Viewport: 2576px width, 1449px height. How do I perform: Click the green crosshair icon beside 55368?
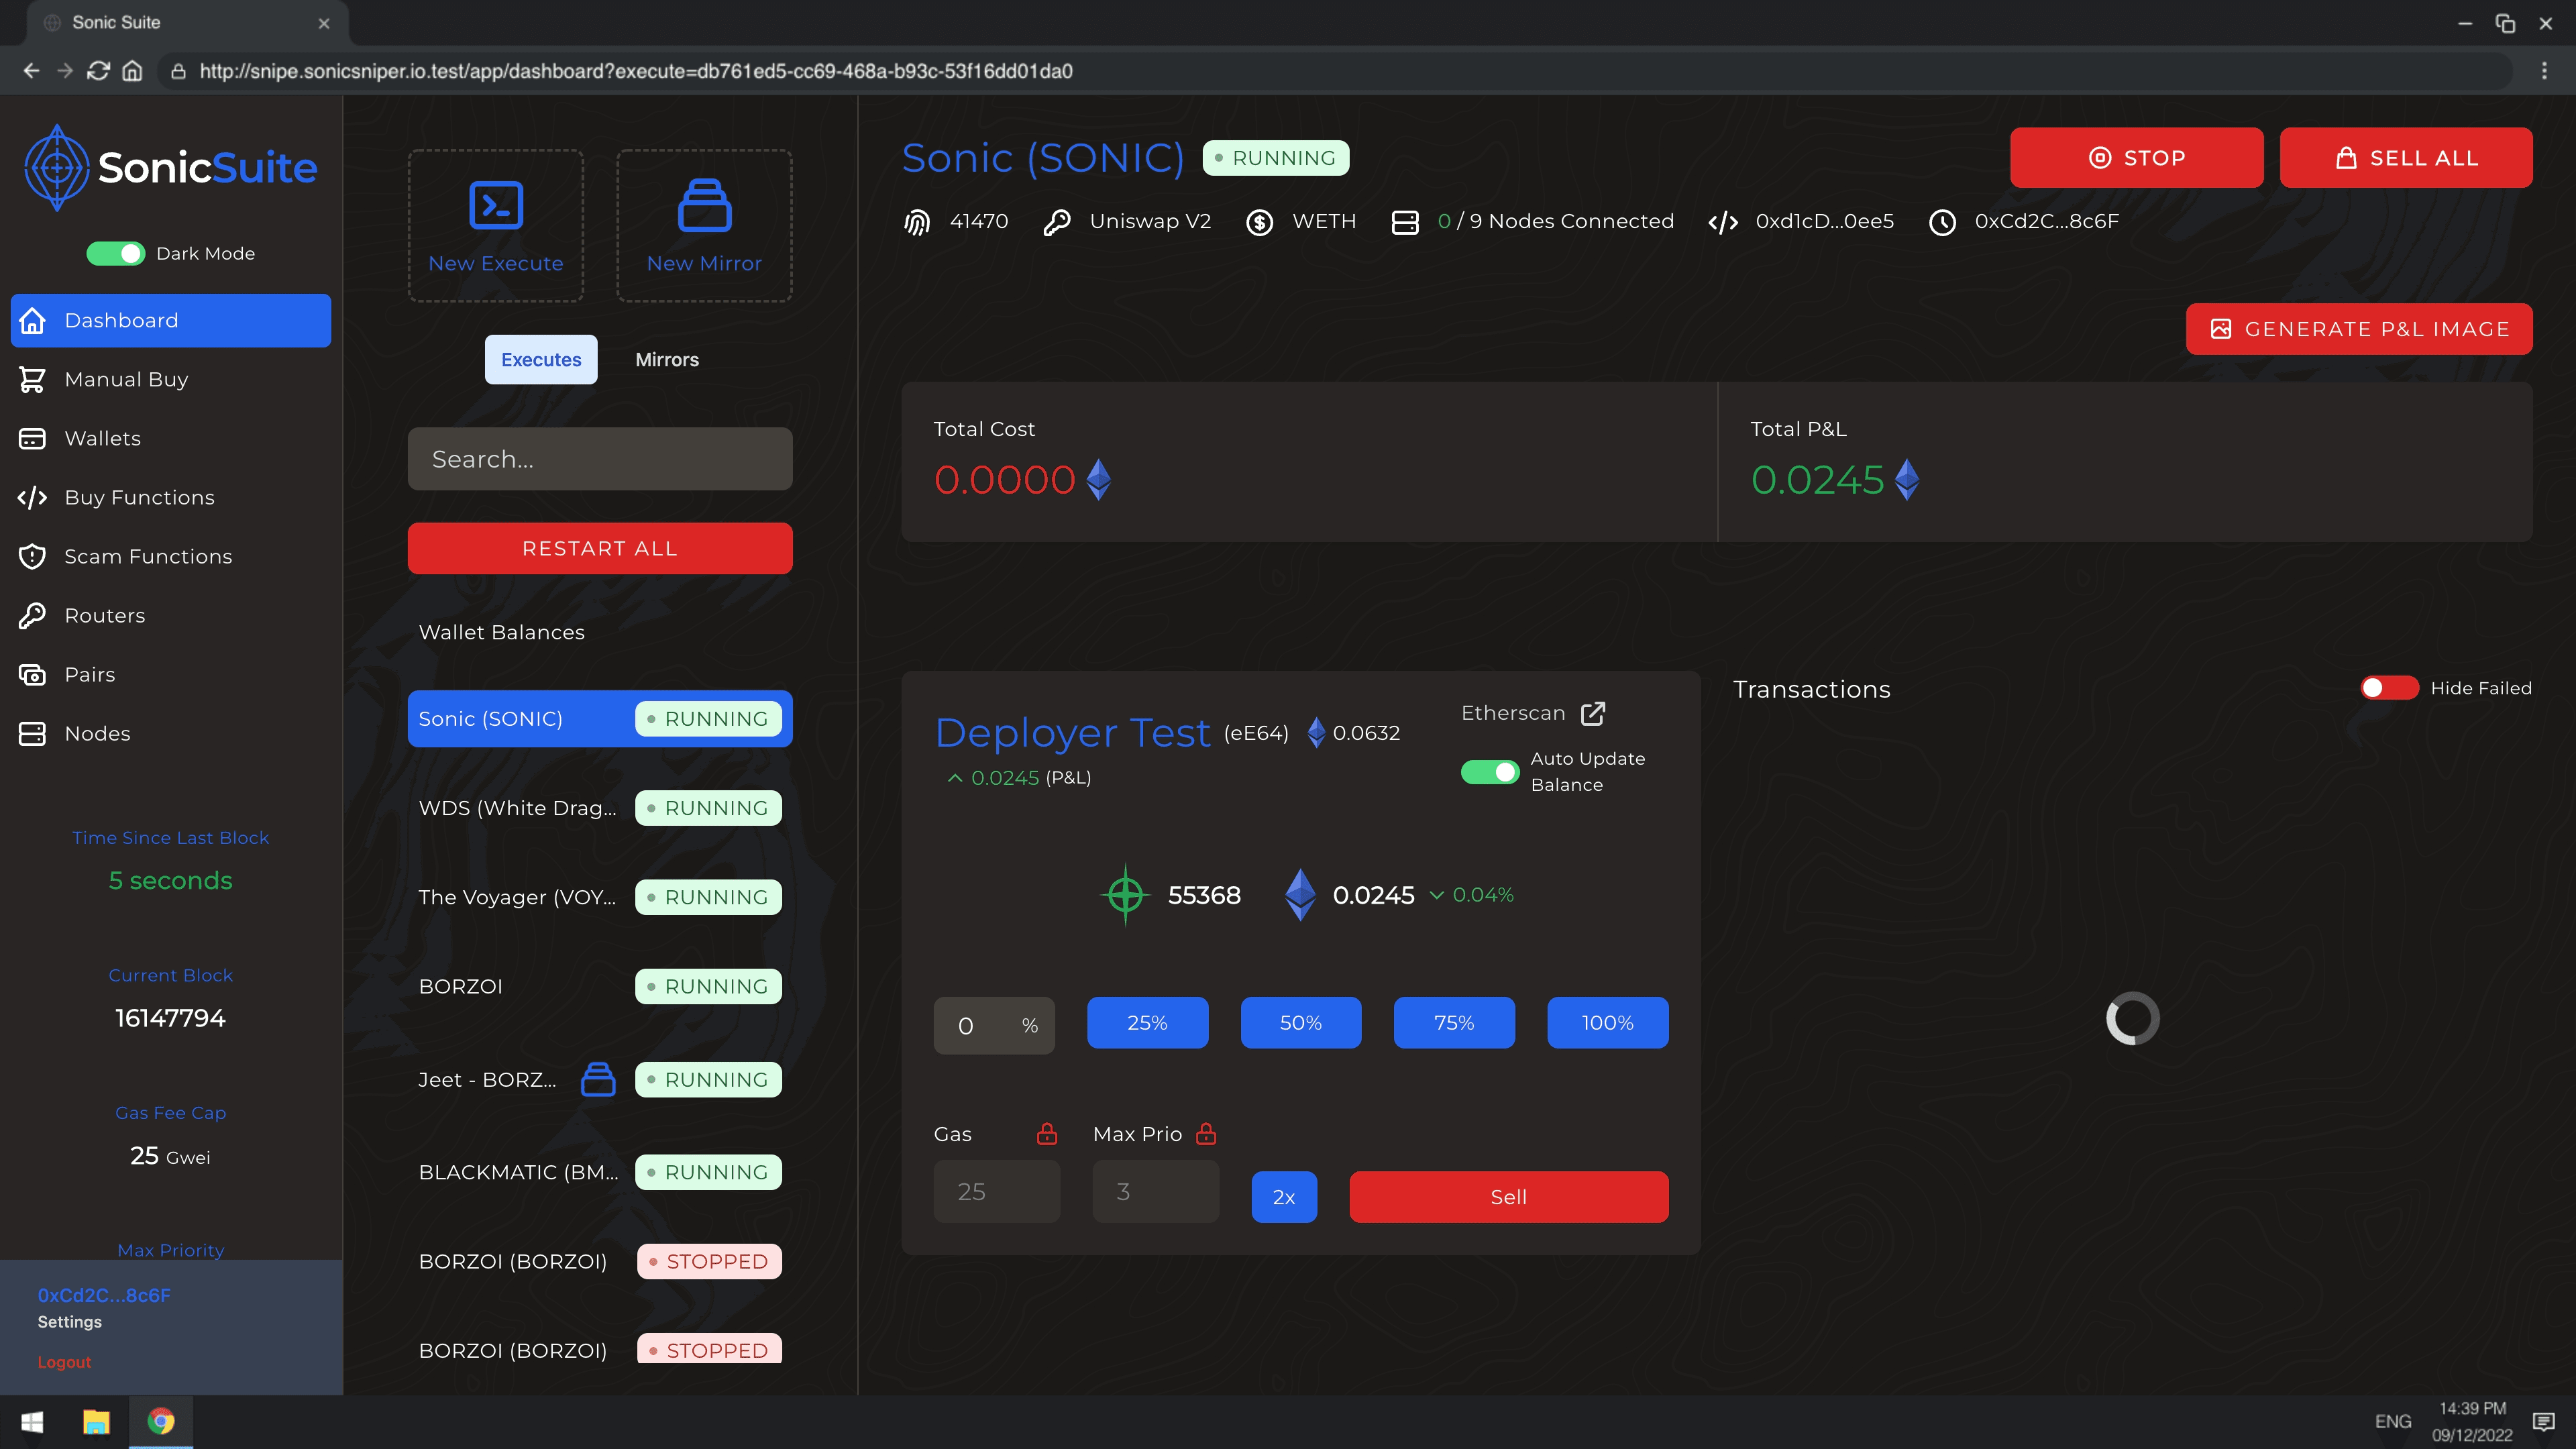click(1125, 894)
